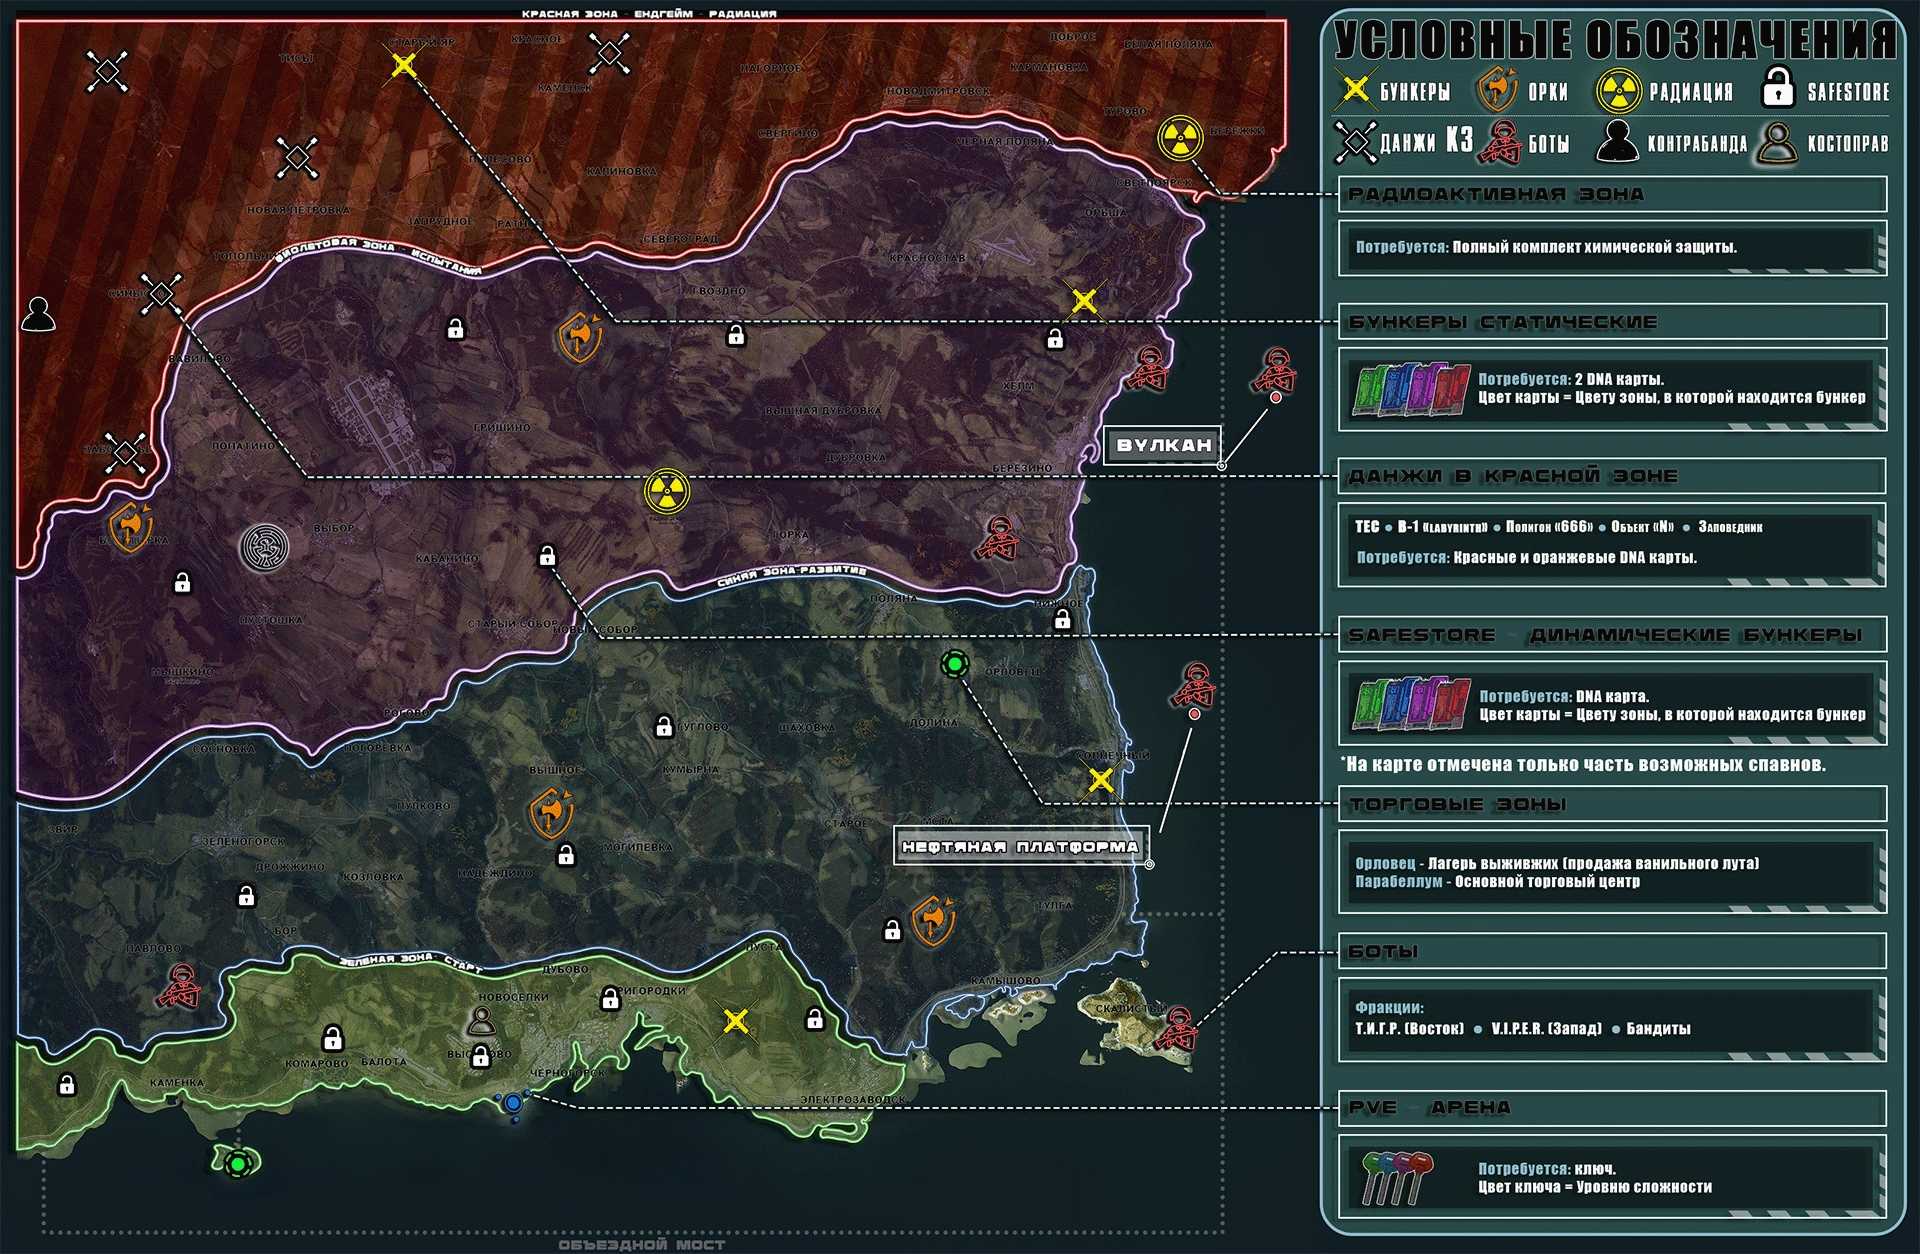Click the yellow bunker X icon in the legend

pyautogui.click(x=1354, y=90)
